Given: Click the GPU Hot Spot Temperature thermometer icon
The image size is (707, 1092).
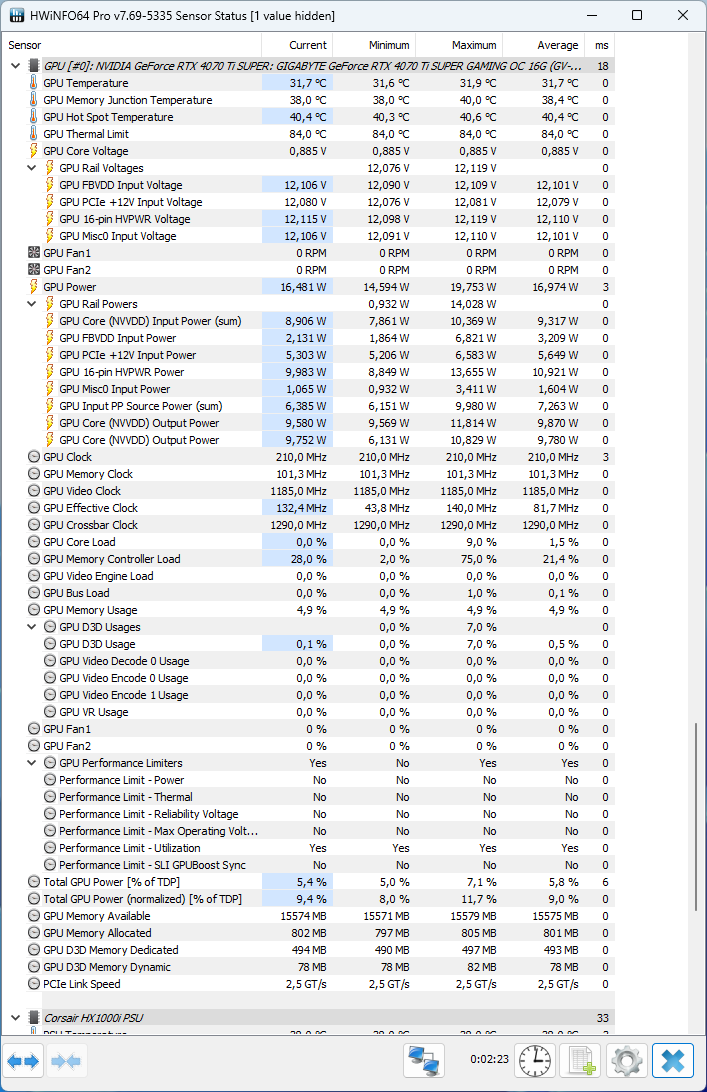Looking at the screenshot, I should click(x=33, y=117).
